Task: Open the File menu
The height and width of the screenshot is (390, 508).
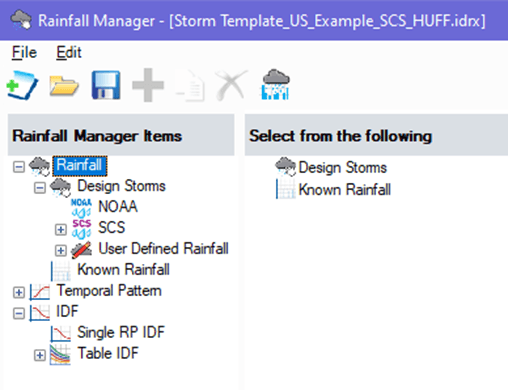Action: (24, 52)
